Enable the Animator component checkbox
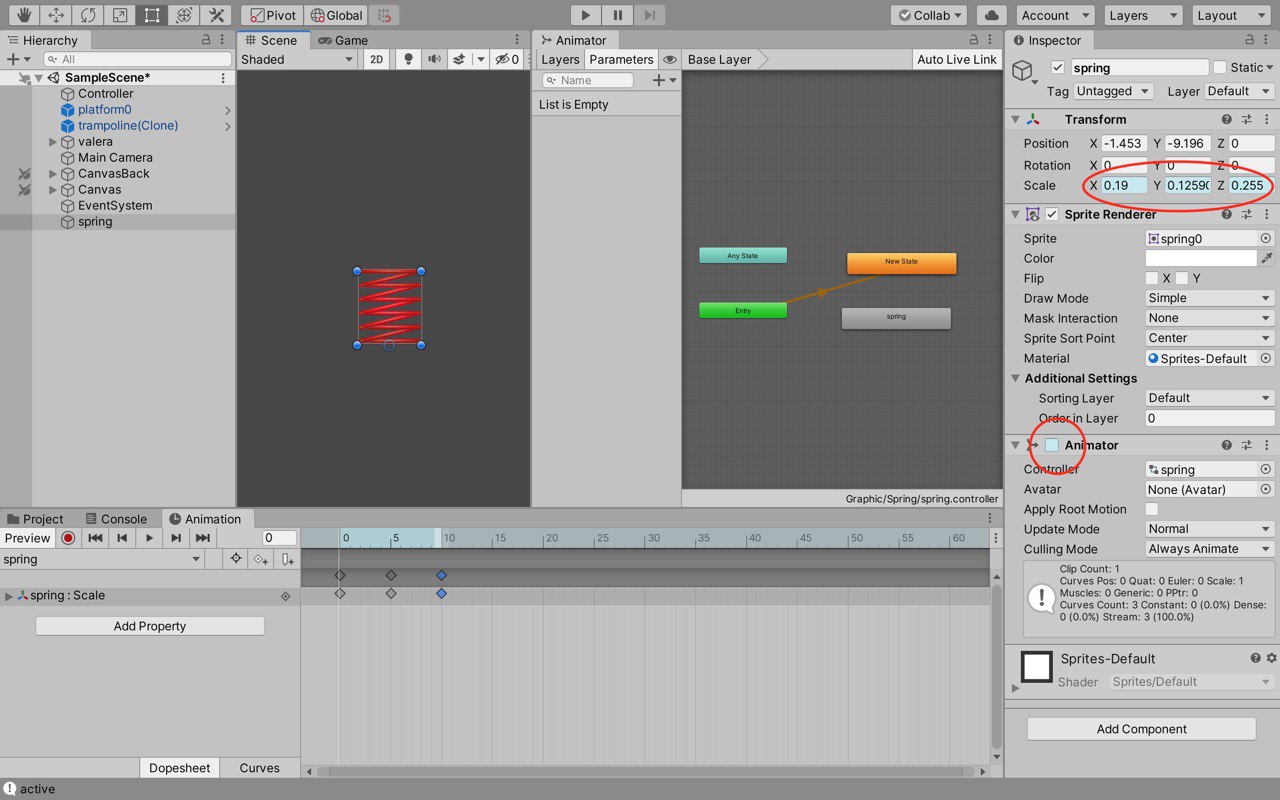Image resolution: width=1280 pixels, height=800 pixels. (x=1052, y=445)
